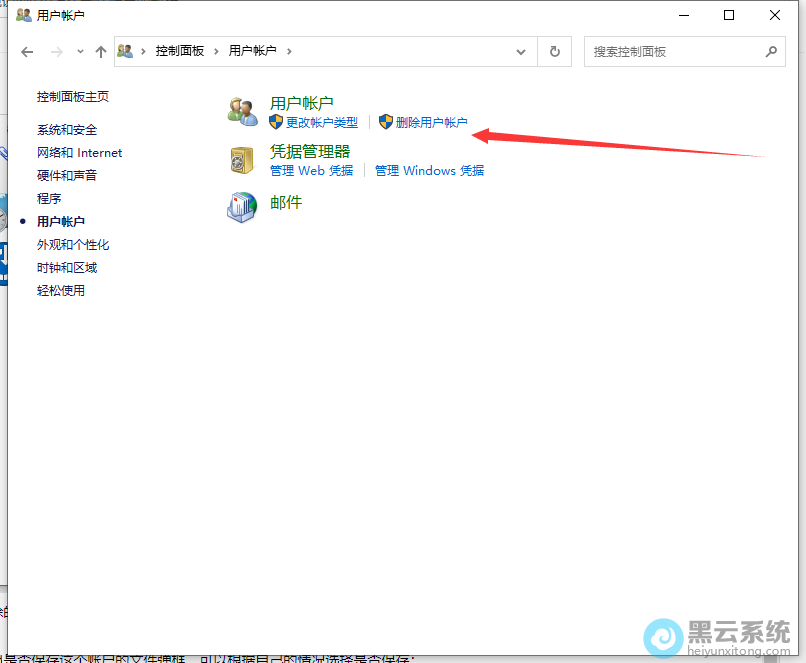Open 管理 Windows 凭据 link
Viewport: 806px width, 663px height.
click(x=429, y=171)
